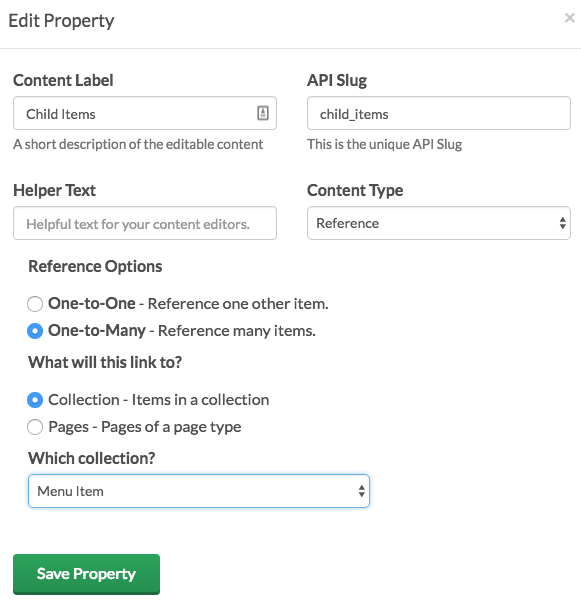The image size is (581, 607).
Task: Save the property with the green button
Action: tap(86, 574)
